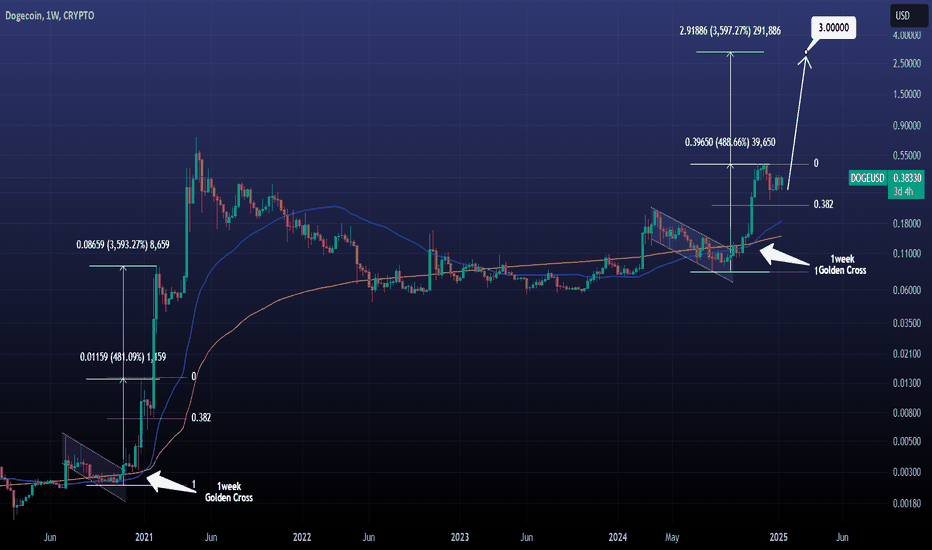Click the 2021 label on time axis
Viewport: 932px width, 550px height.
144,537
